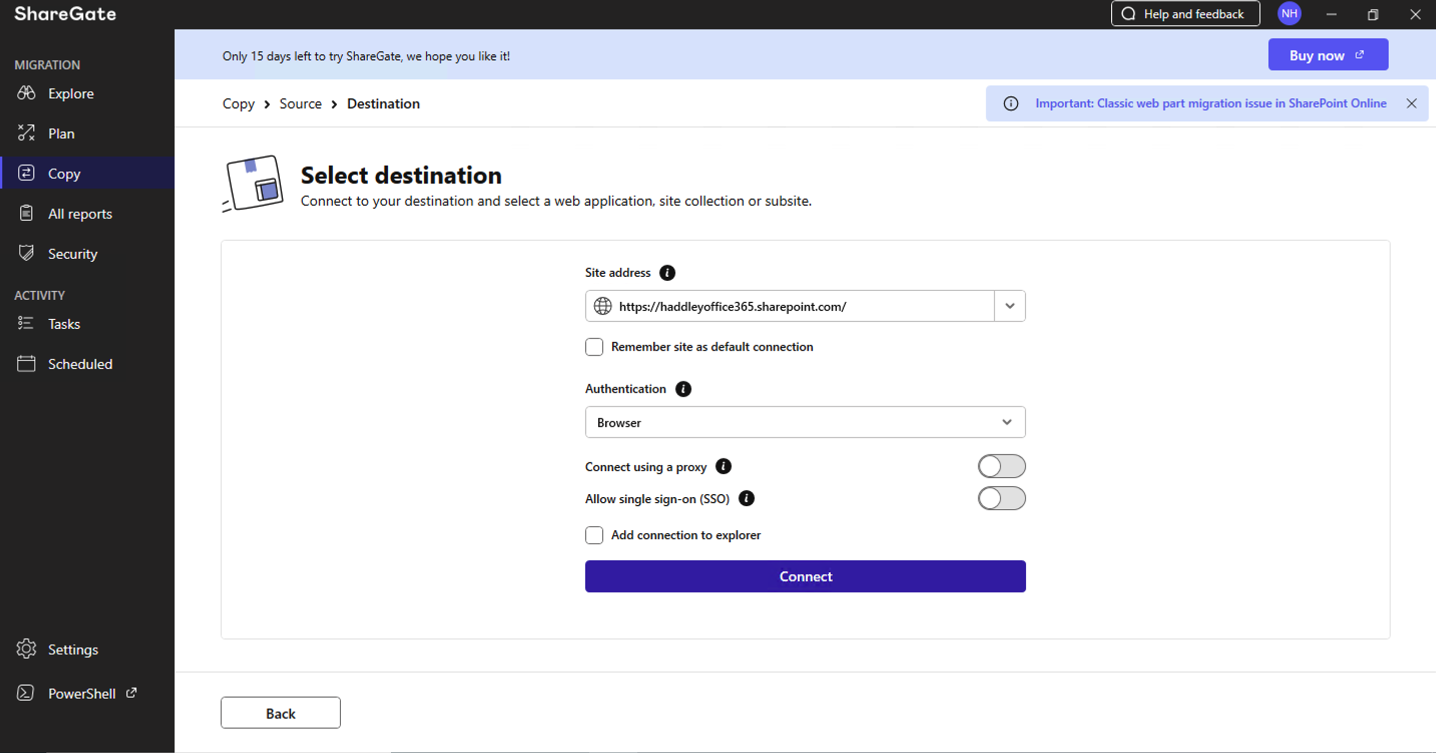Viewport: 1436px width, 753px height.
Task: Open the classic web part migration issue link
Action: pos(1211,103)
